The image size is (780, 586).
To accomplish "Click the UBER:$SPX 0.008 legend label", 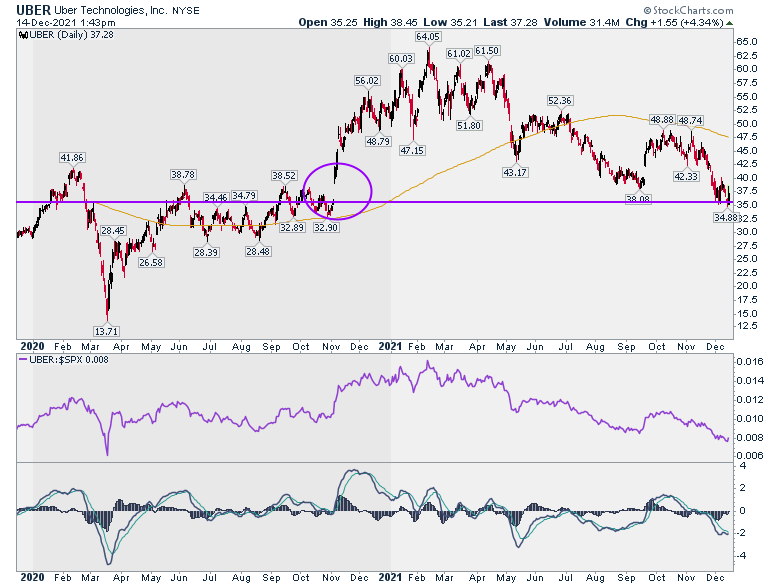I will 69,360.
